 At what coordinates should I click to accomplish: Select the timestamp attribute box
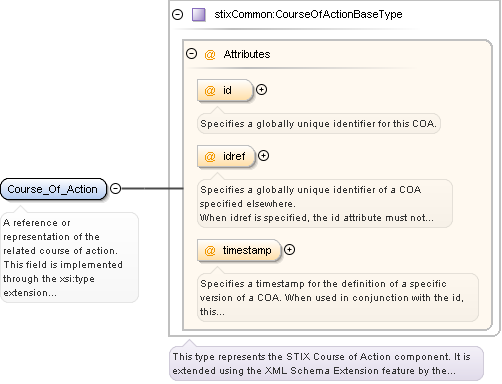point(239,250)
